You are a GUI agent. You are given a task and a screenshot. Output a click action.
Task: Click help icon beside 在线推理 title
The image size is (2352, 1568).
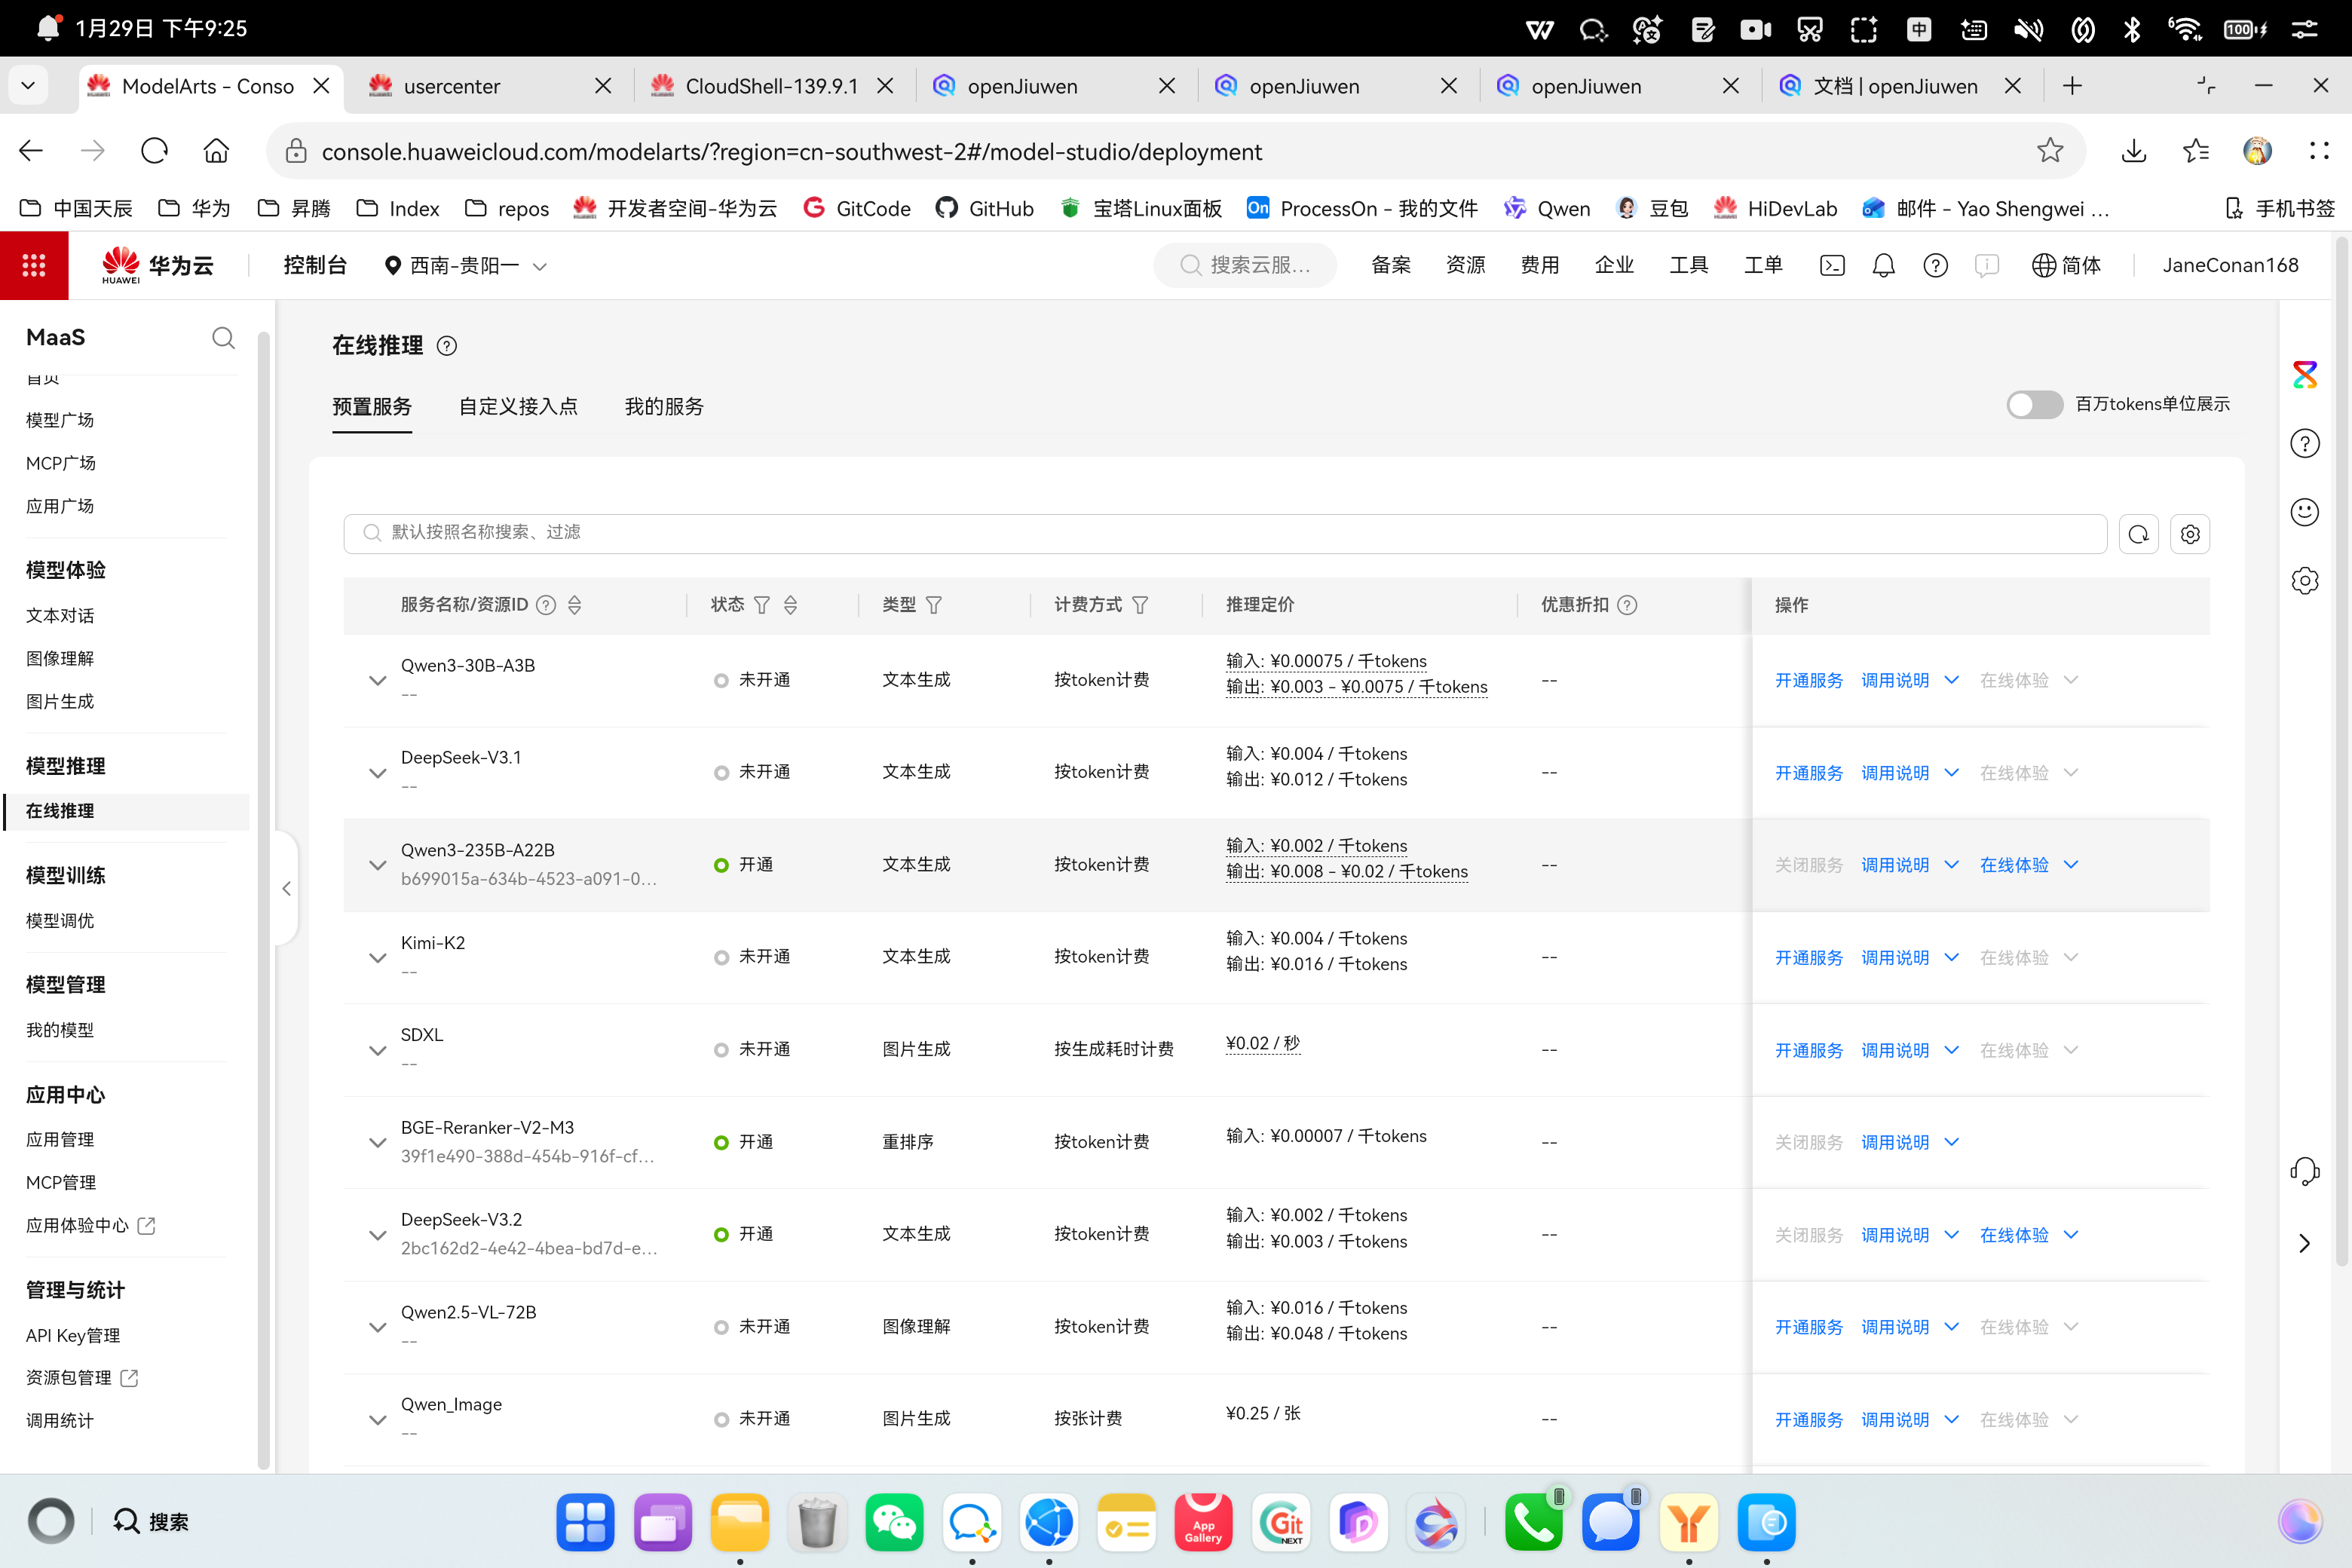tap(447, 346)
